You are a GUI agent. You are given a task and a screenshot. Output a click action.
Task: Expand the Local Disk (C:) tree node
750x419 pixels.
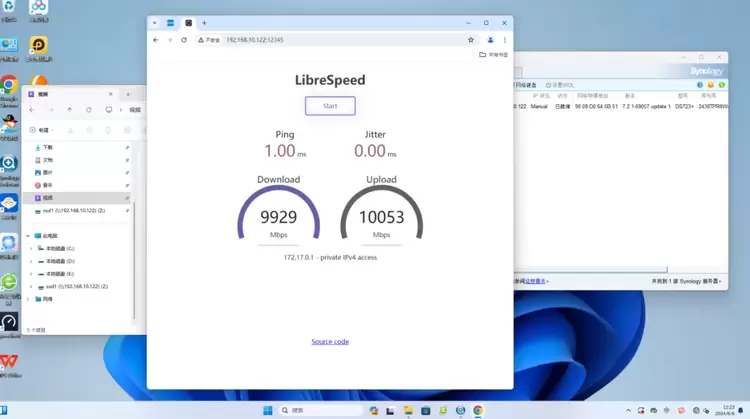pos(30,248)
